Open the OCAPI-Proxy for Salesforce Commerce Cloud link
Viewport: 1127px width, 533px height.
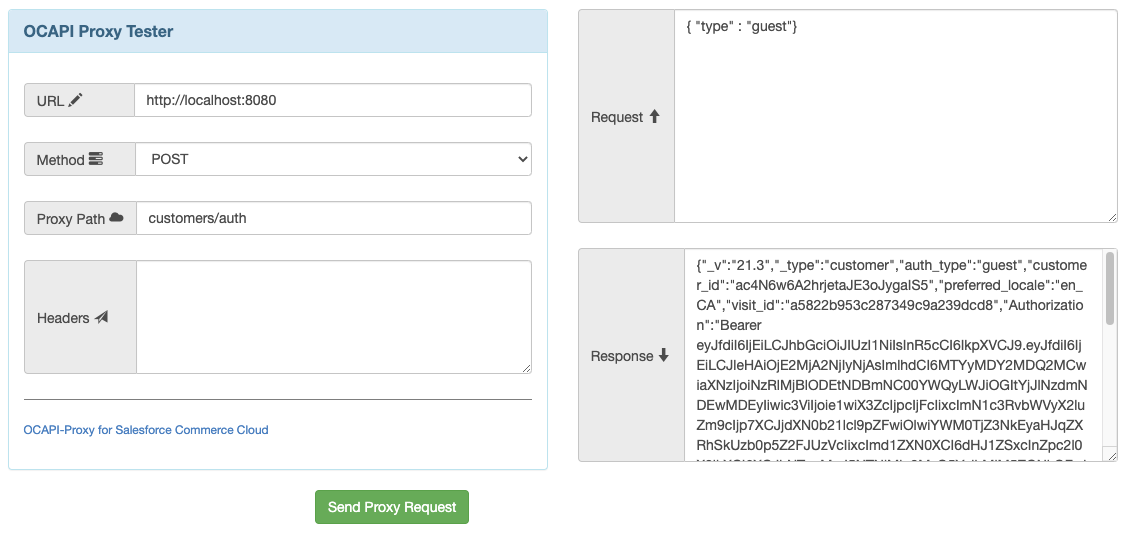pyautogui.click(x=146, y=430)
